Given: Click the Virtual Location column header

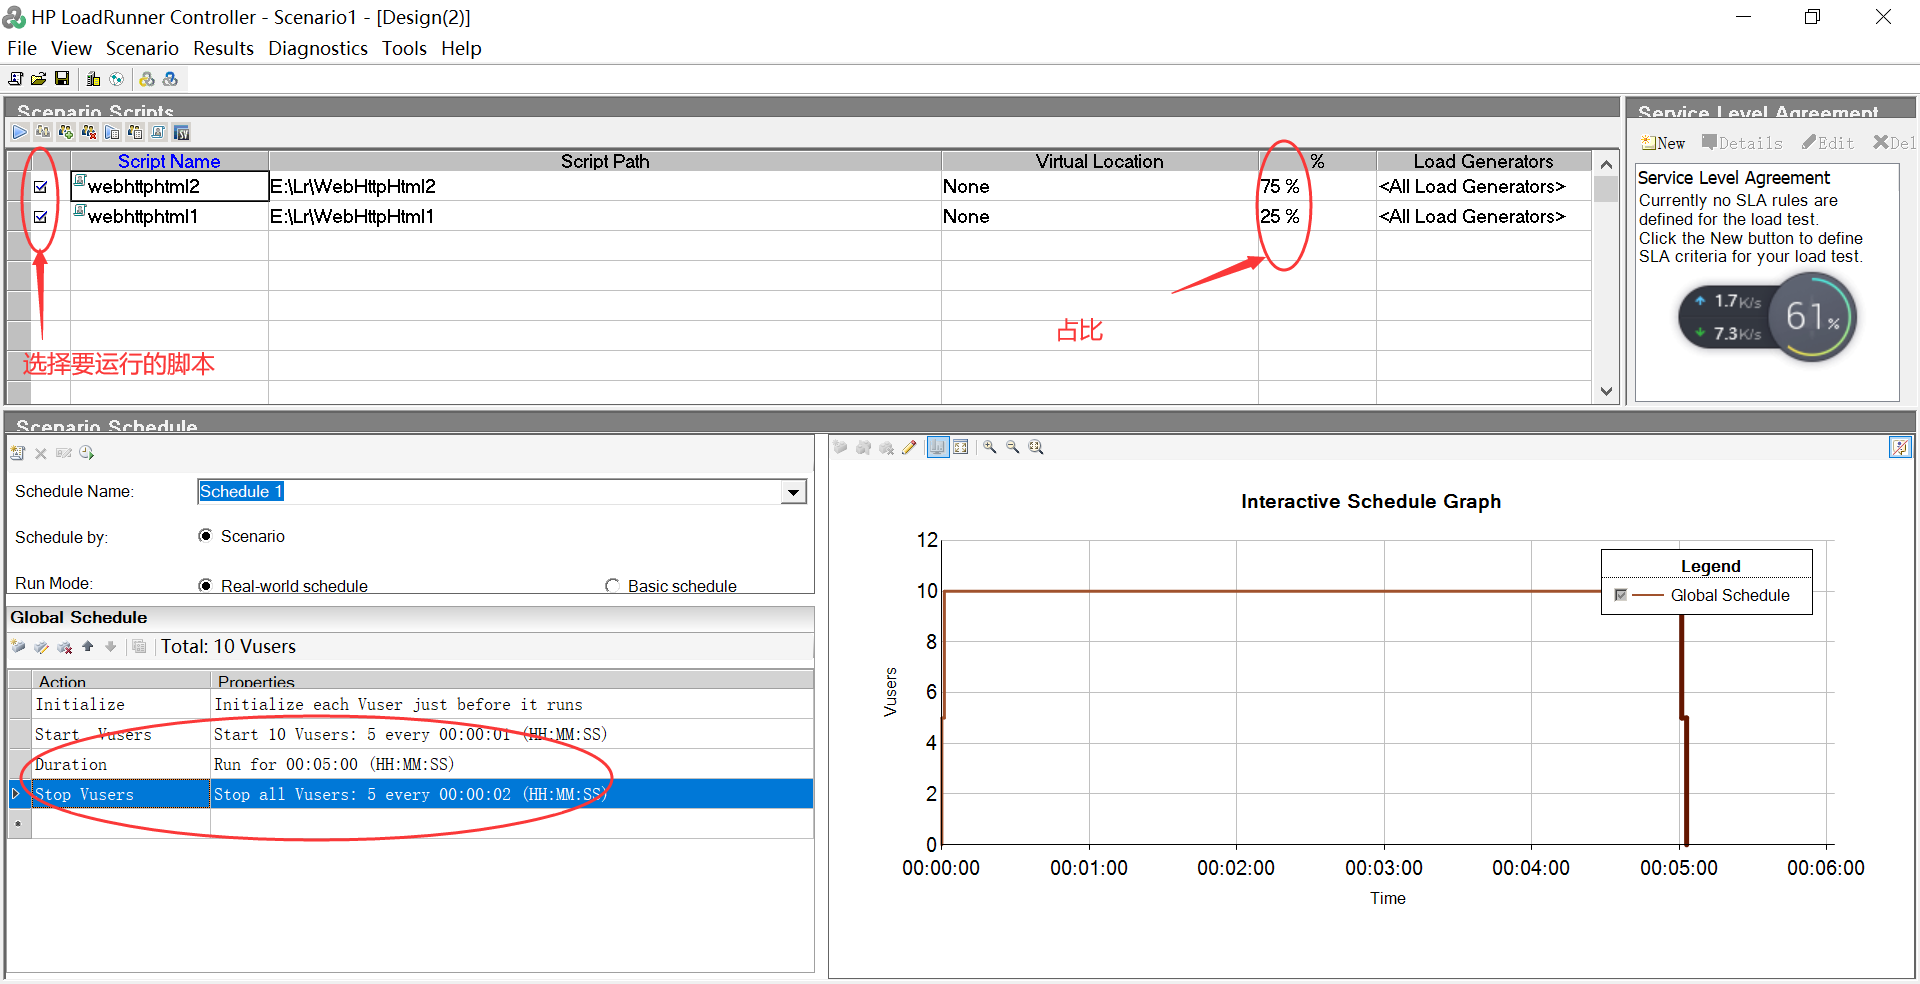Looking at the screenshot, I should pos(1099,161).
